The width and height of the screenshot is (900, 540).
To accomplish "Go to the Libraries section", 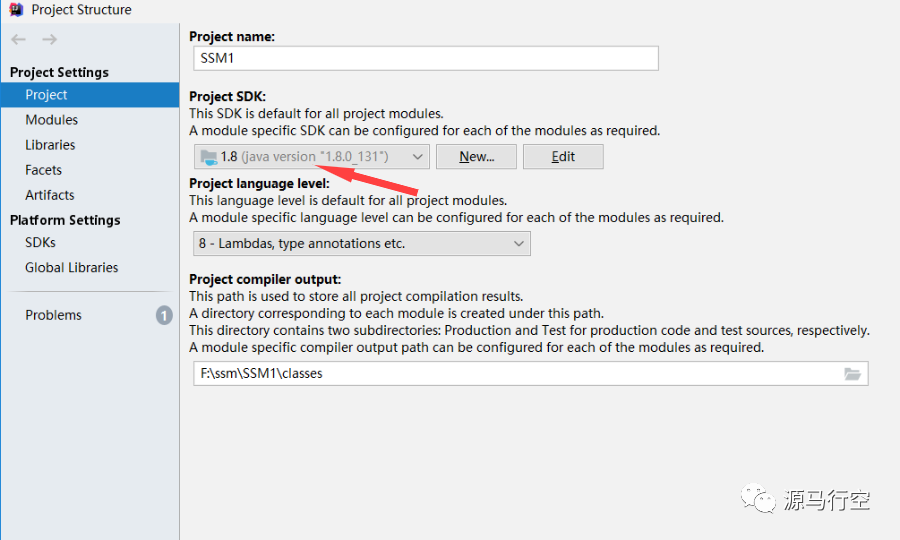I will [50, 145].
